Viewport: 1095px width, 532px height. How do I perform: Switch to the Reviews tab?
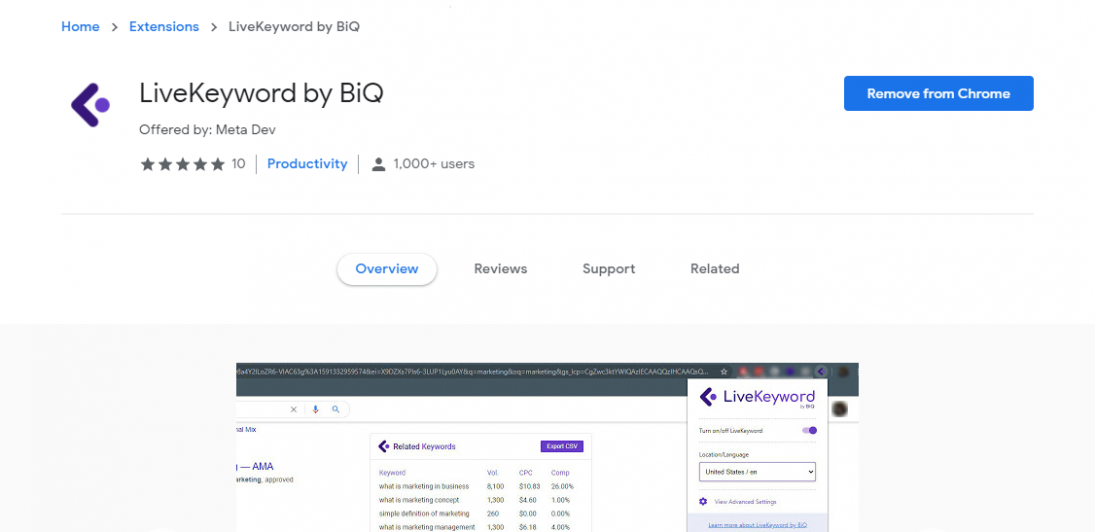pyautogui.click(x=501, y=269)
